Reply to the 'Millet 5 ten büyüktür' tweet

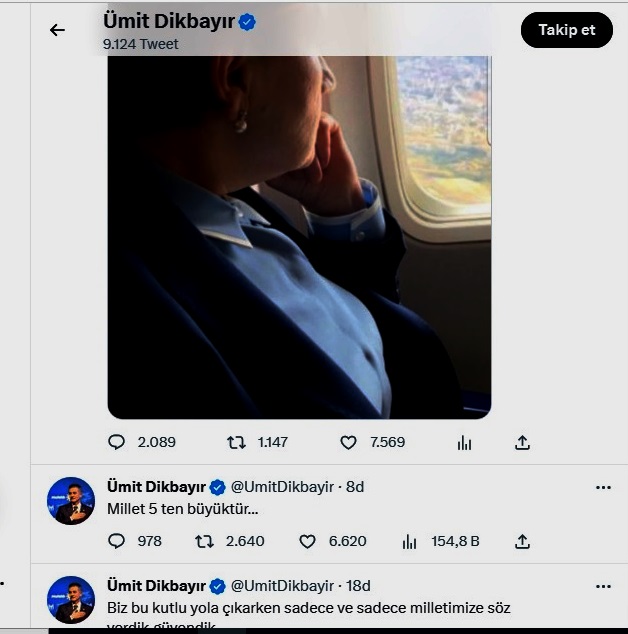coord(117,541)
